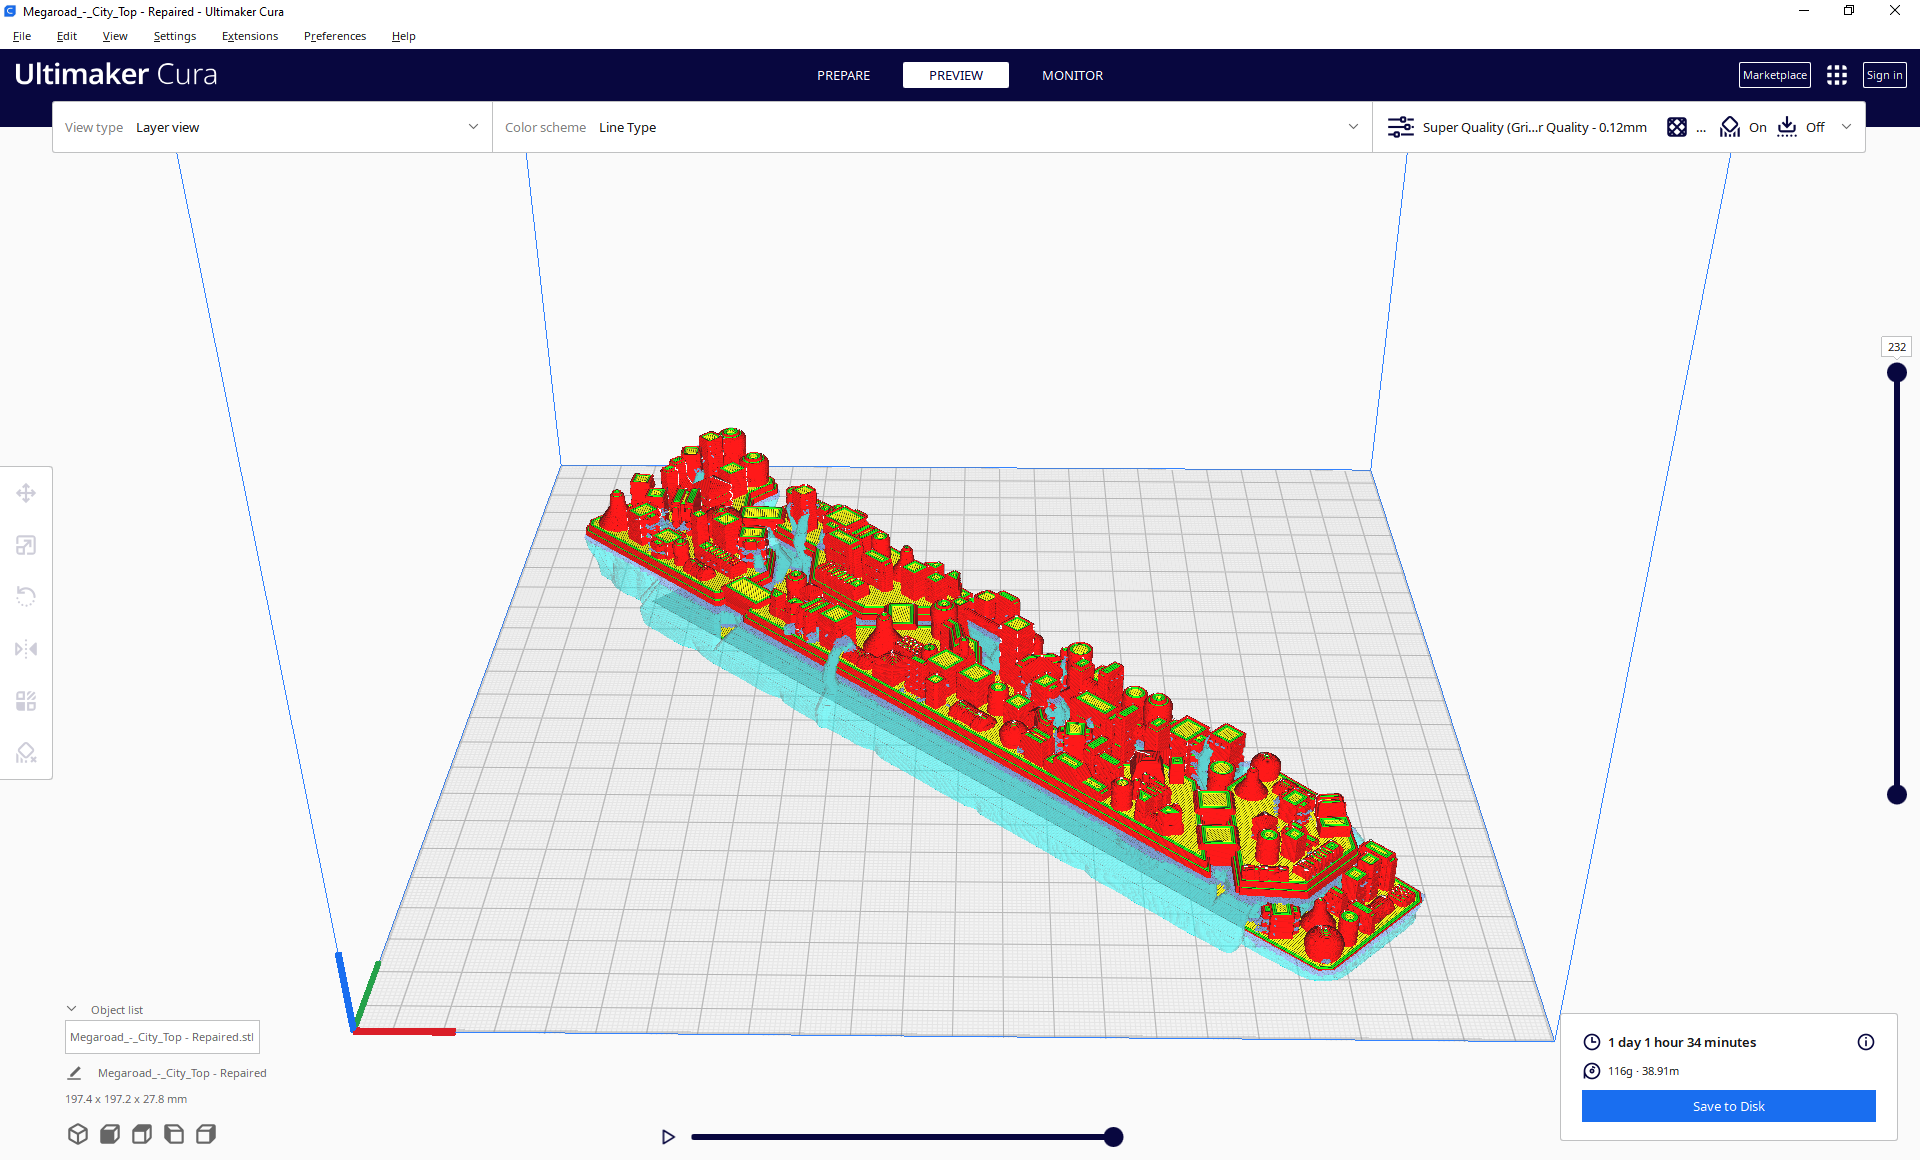This screenshot has width=1920, height=1160.
Task: Play the layer simulation
Action: [x=668, y=1137]
